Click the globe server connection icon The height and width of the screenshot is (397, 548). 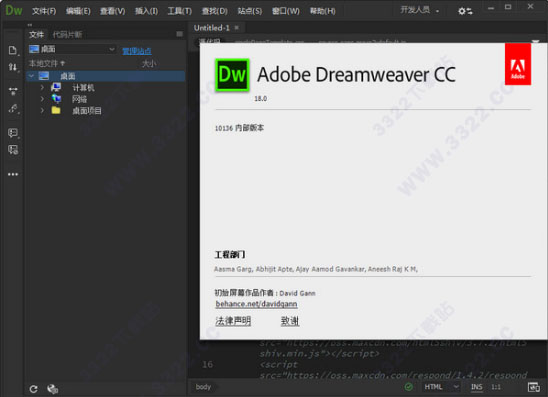pyautogui.click(x=52, y=389)
